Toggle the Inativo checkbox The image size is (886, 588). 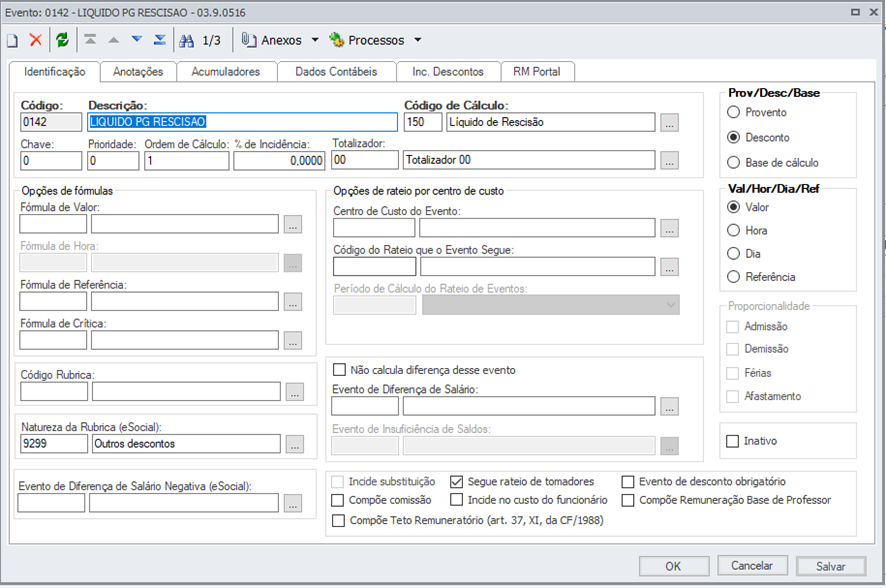tap(732, 441)
